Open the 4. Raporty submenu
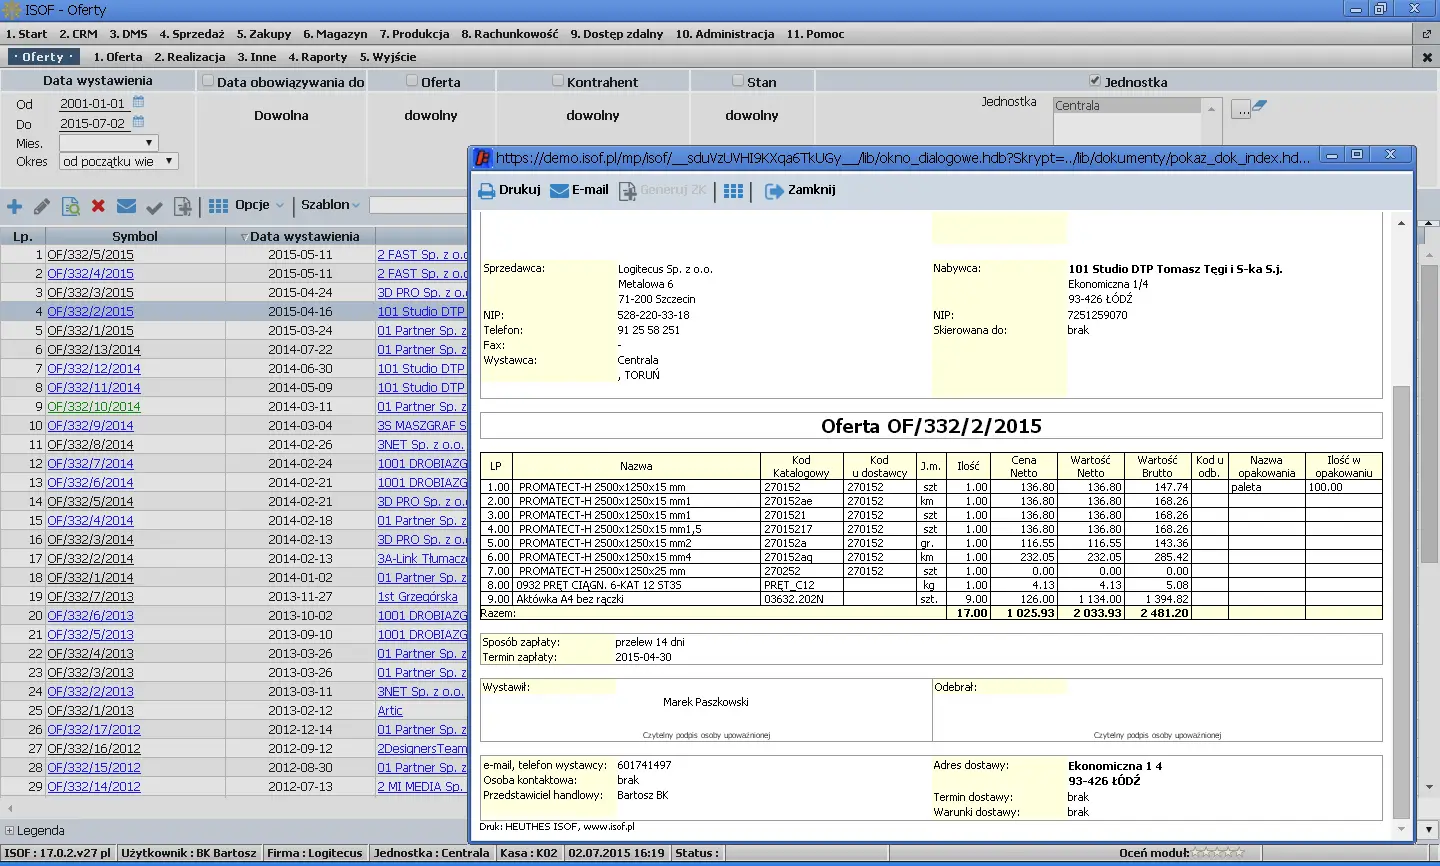 tap(317, 57)
